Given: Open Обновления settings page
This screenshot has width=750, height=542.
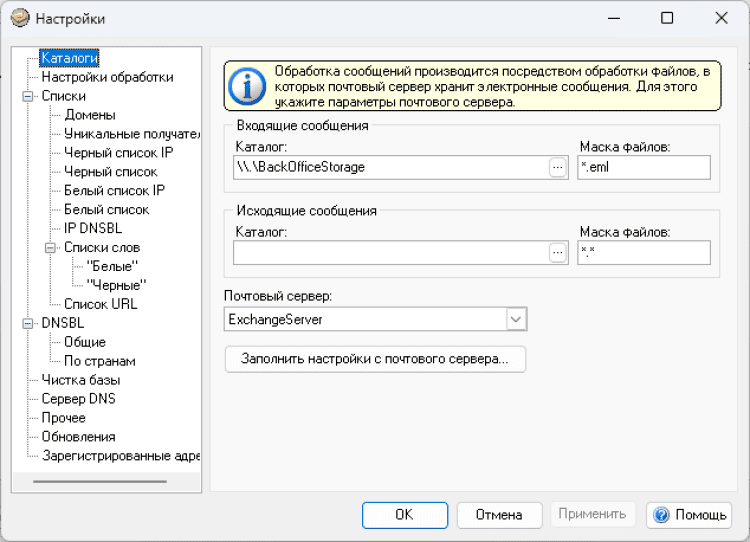Looking at the screenshot, I should [78, 437].
